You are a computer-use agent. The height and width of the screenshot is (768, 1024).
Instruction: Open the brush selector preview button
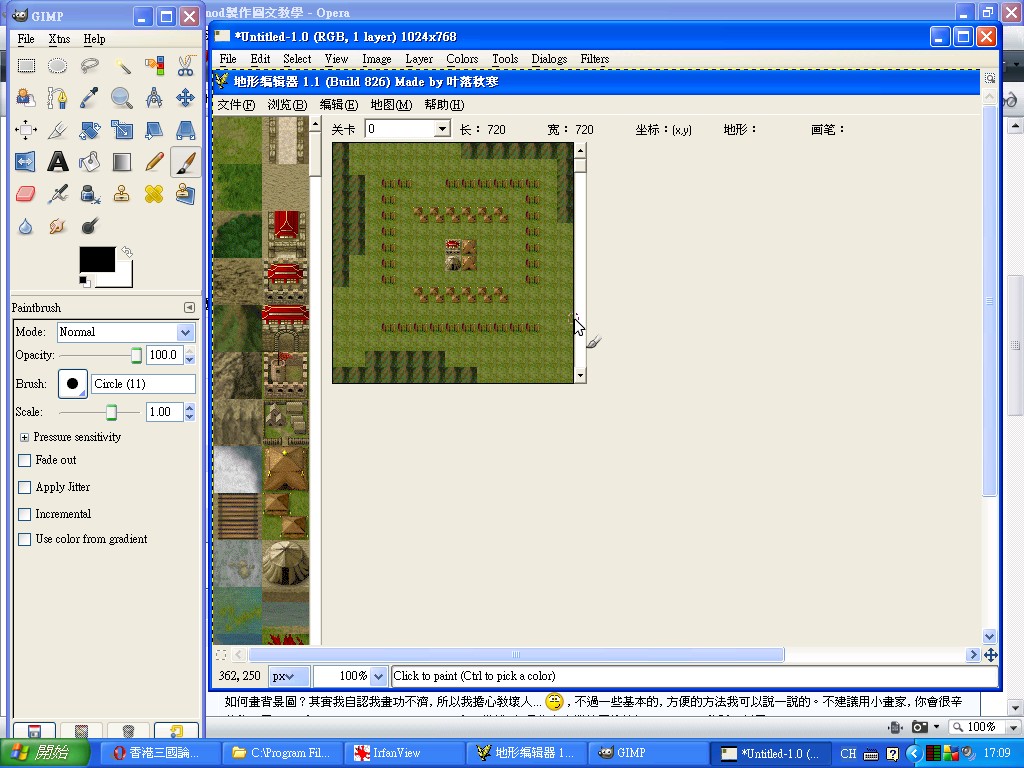(x=72, y=383)
